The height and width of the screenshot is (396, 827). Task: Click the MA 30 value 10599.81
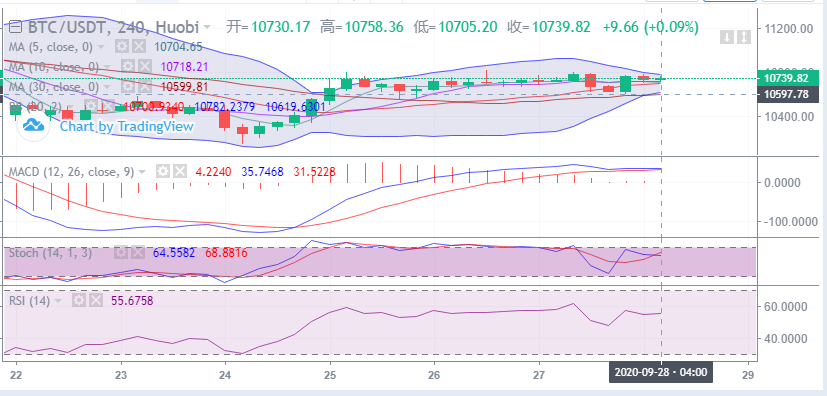(x=184, y=86)
